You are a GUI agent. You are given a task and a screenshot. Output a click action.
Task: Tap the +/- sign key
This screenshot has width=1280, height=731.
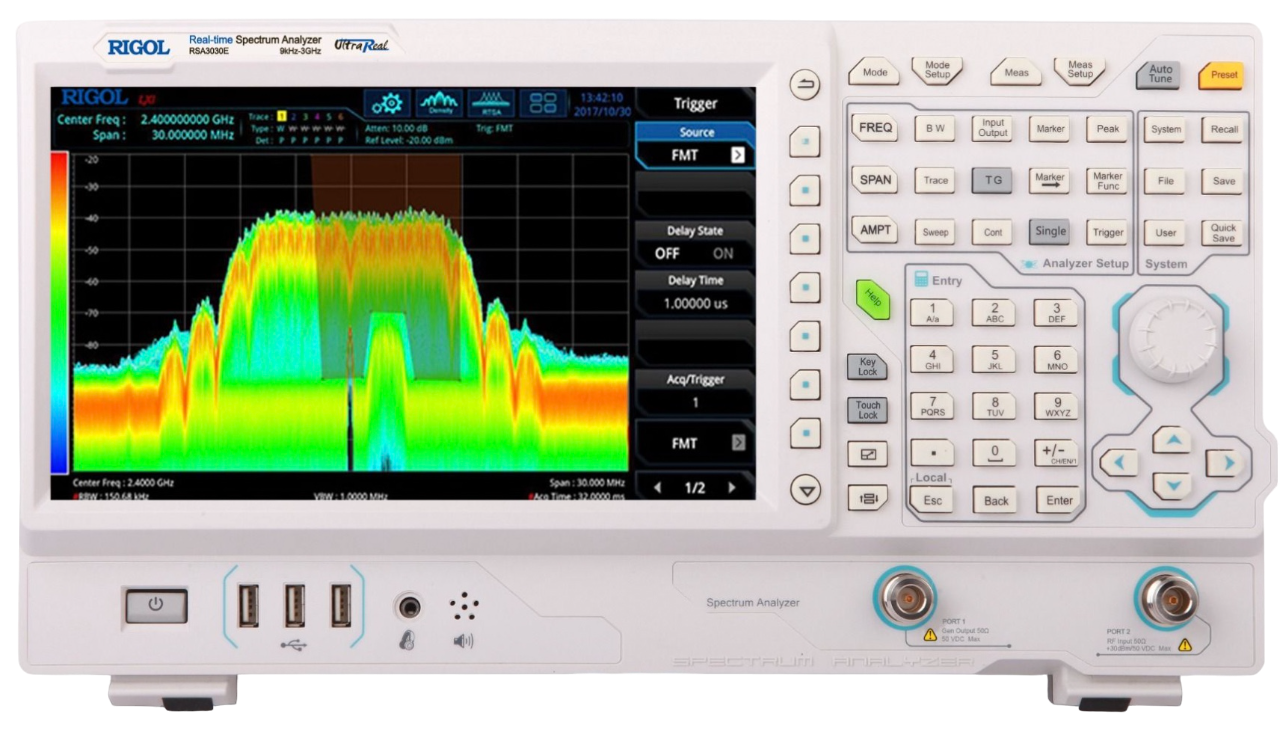(1057, 453)
